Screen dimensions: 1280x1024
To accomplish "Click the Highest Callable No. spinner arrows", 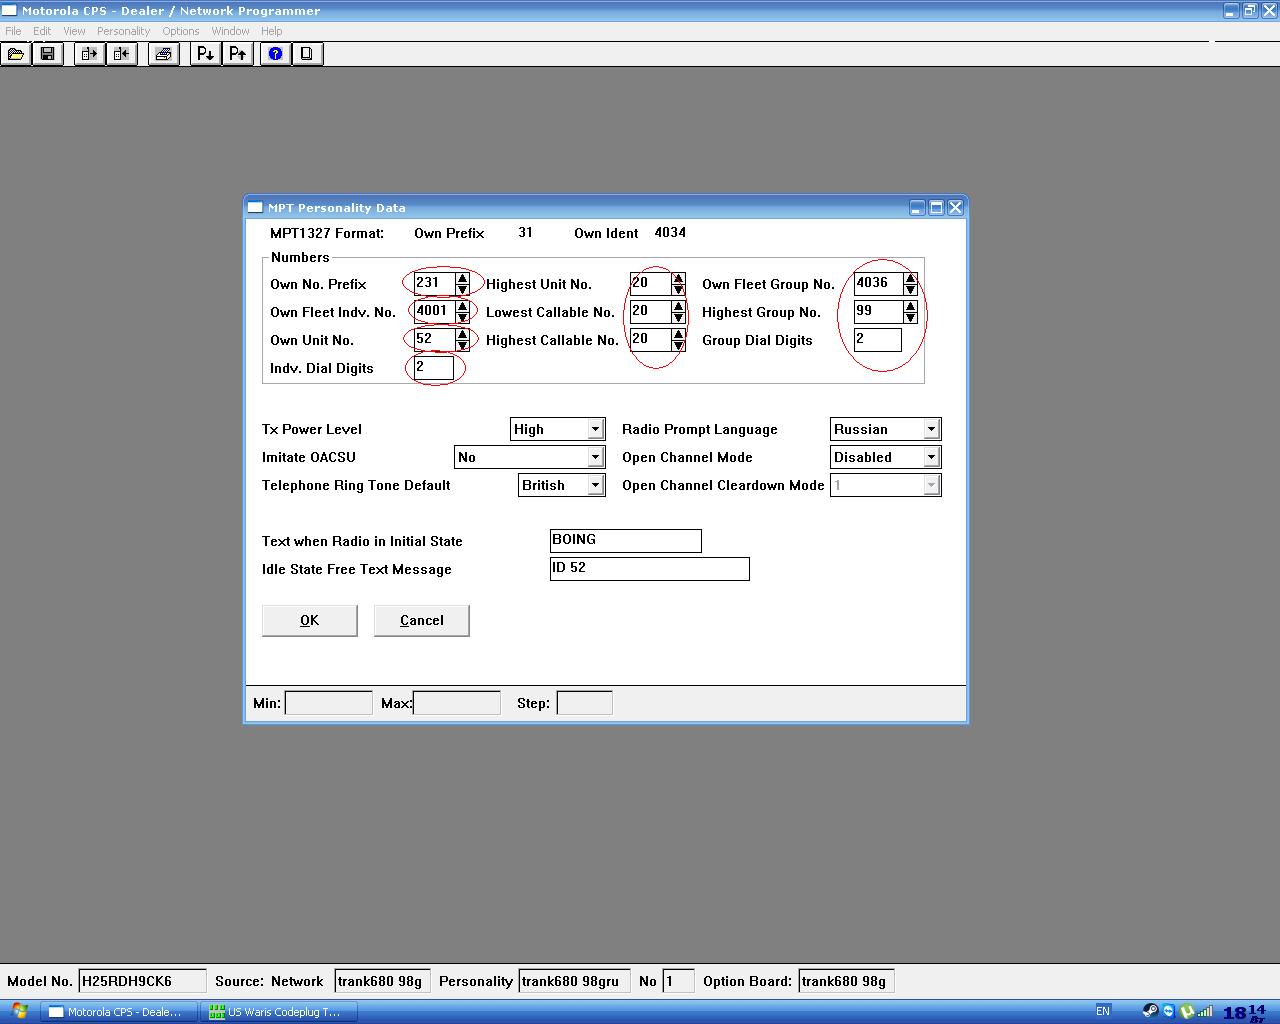I will (x=678, y=340).
